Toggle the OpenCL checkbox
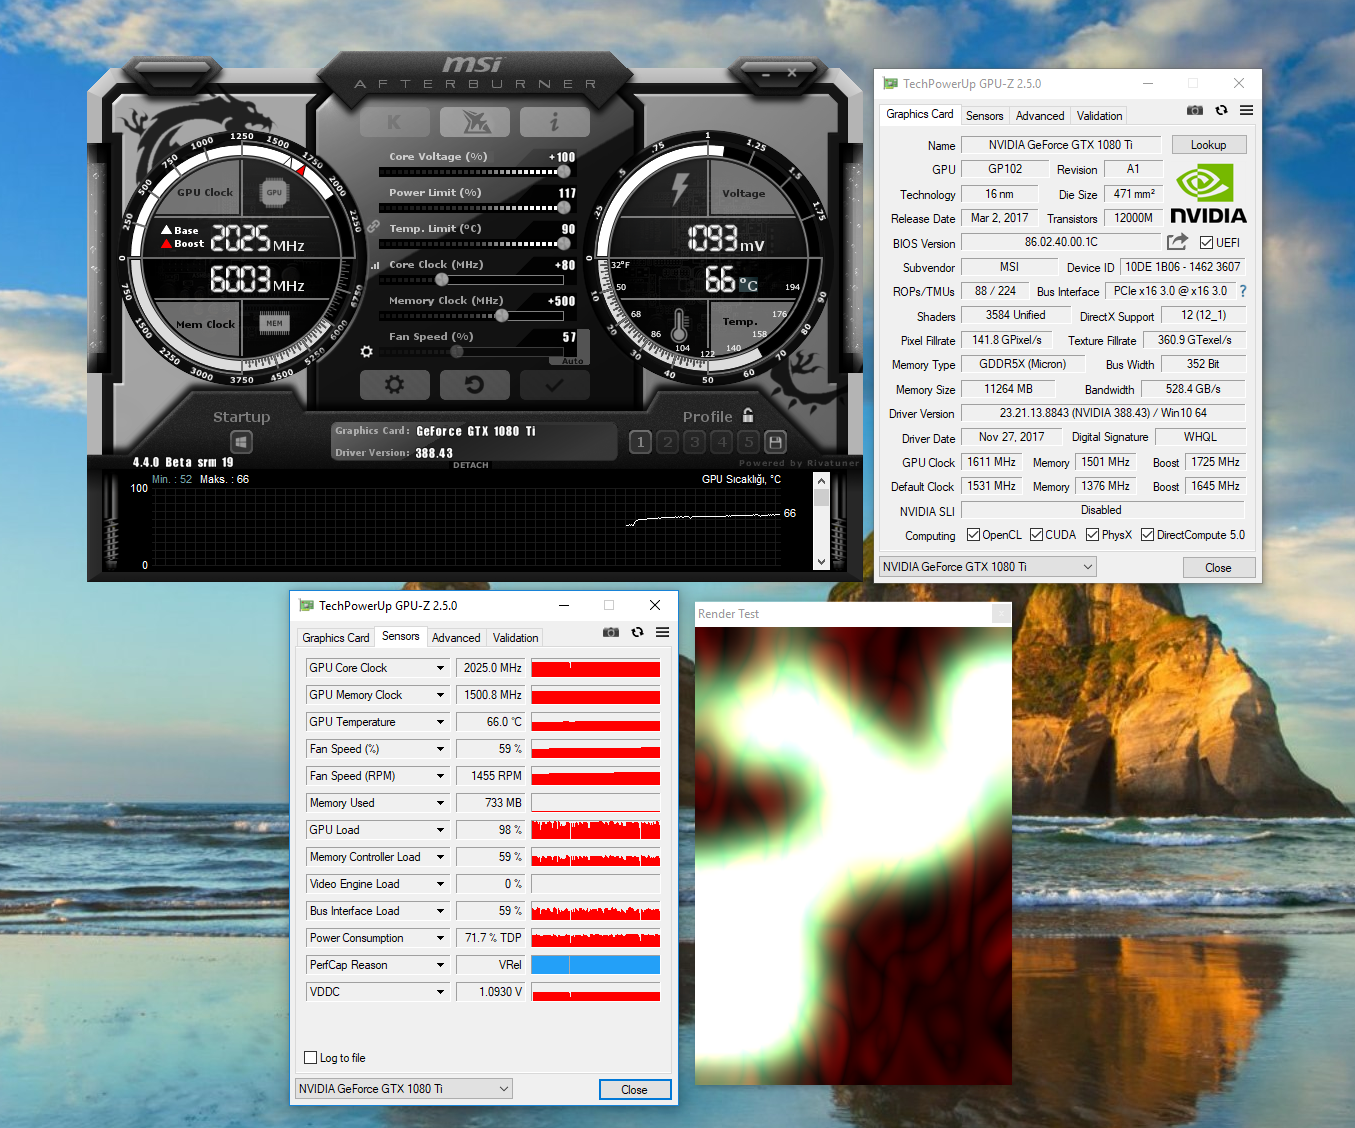Viewport: 1355px width, 1128px height. click(x=973, y=535)
